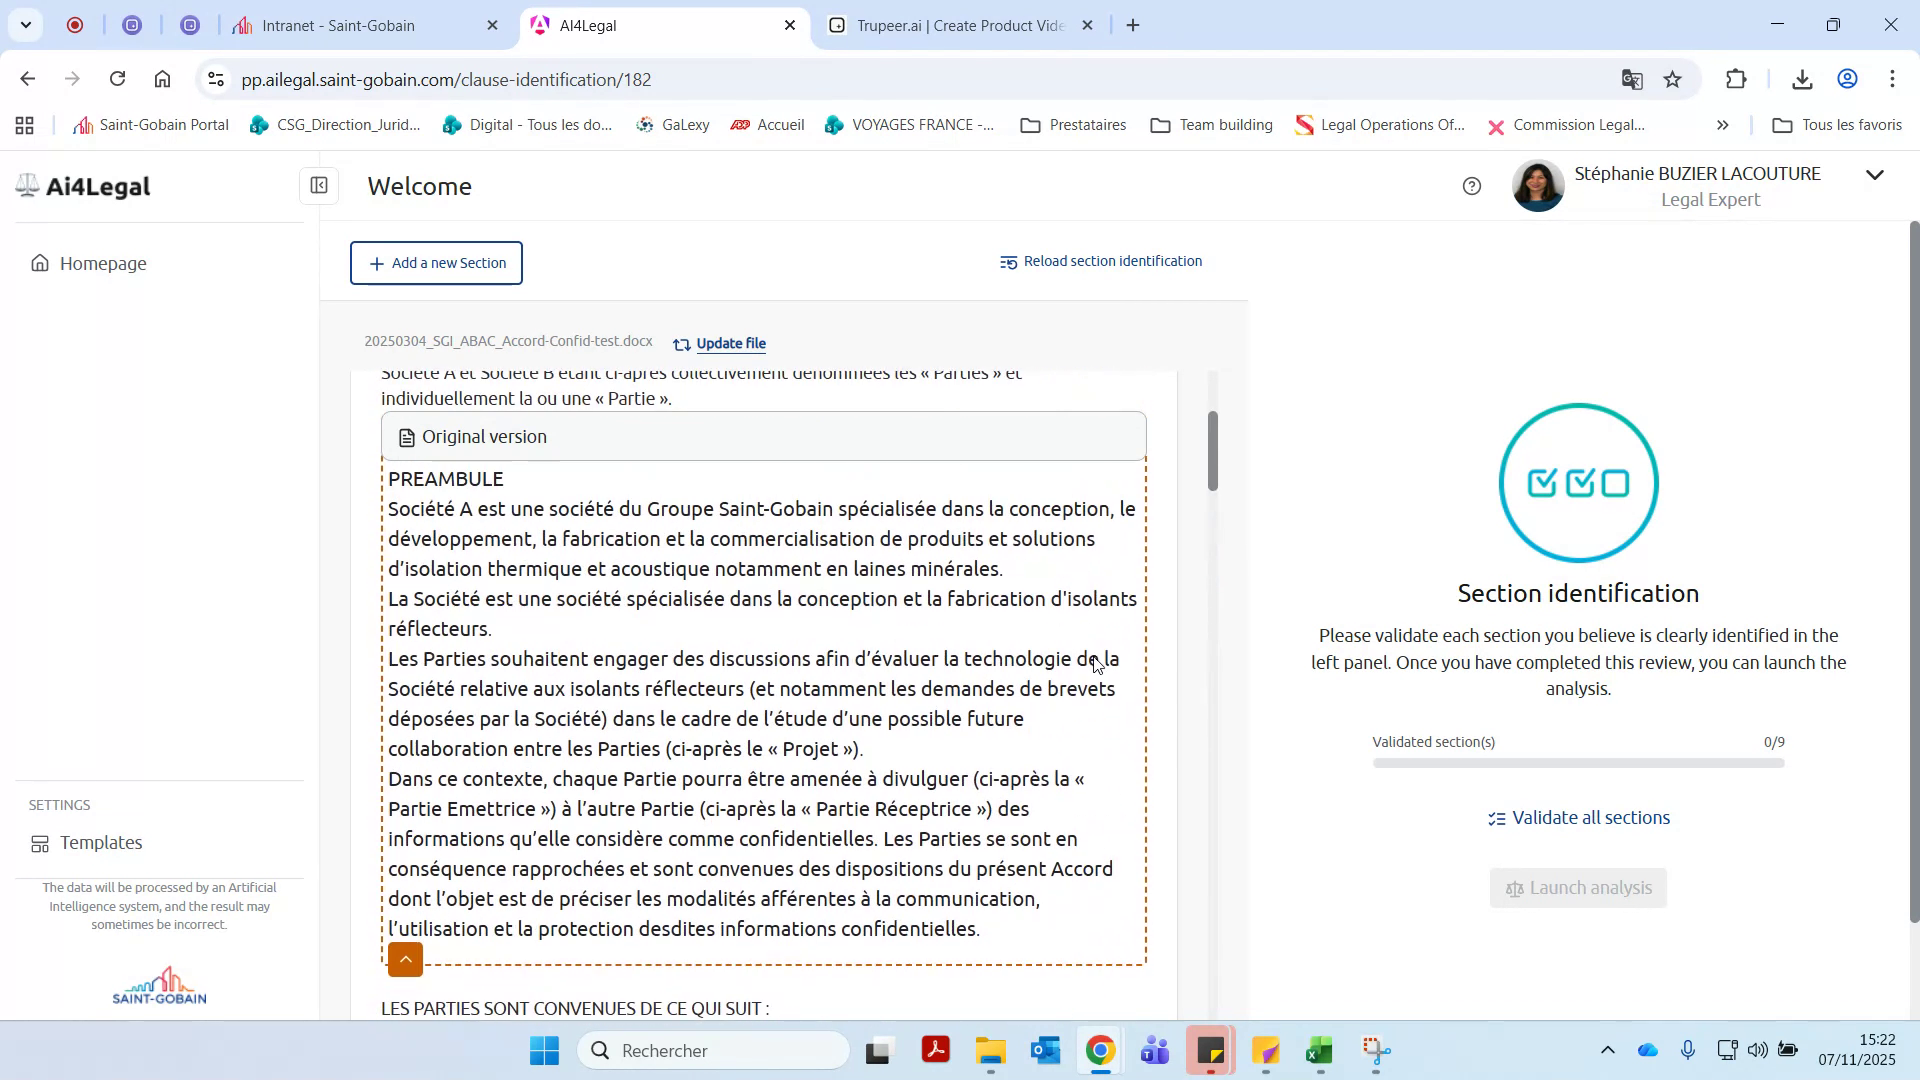Viewport: 1920px width, 1080px height.
Task: Click Stéphanie's profile avatar
Action: (x=1537, y=185)
